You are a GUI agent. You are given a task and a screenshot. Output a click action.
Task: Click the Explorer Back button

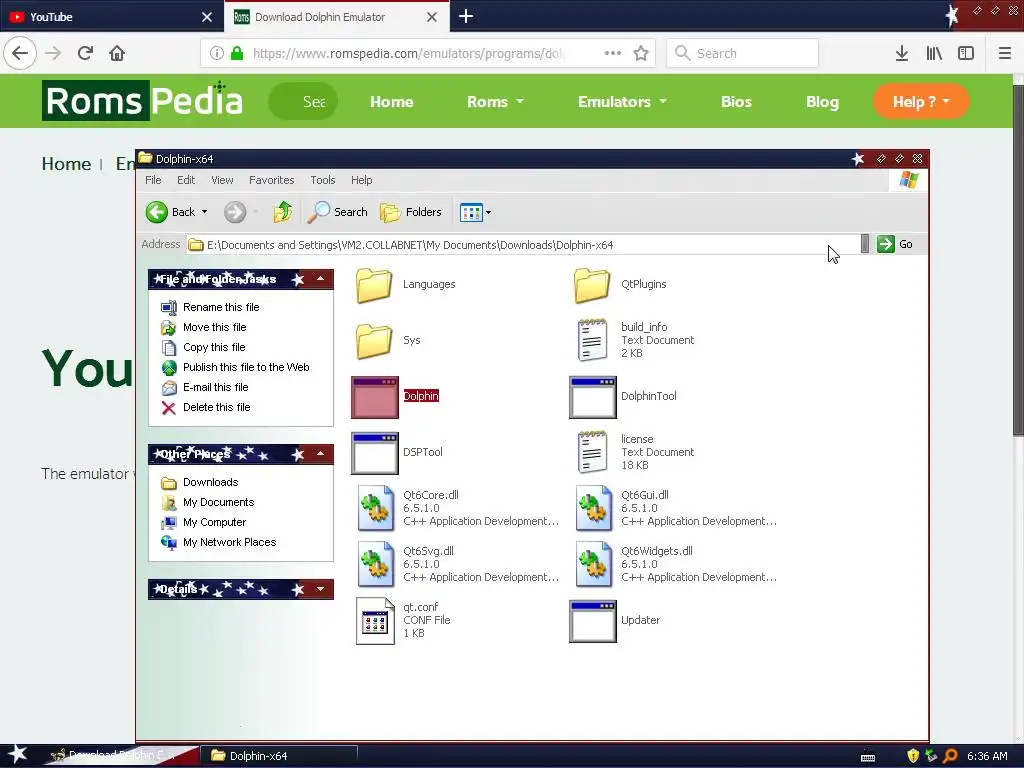pyautogui.click(x=170, y=212)
